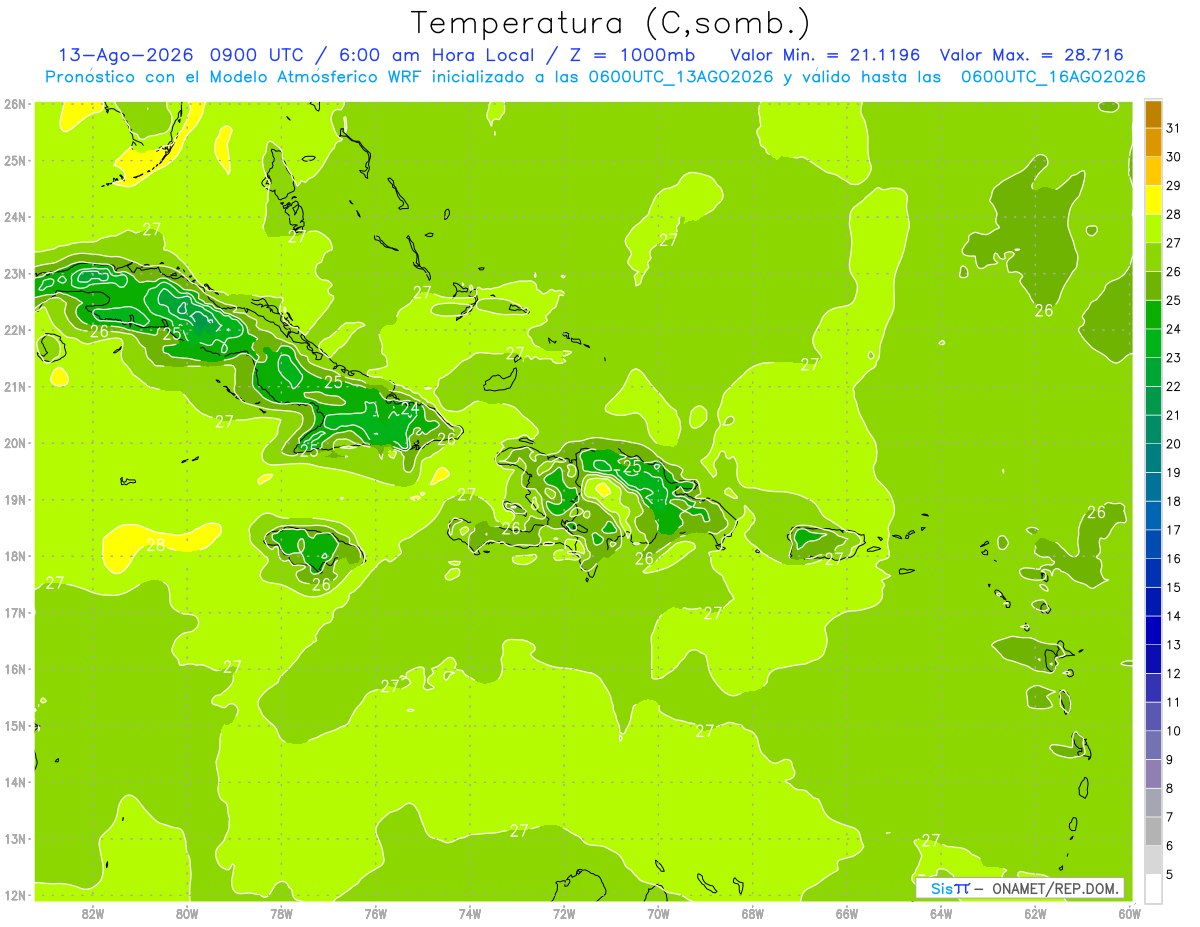Click the SisTT ONAMET/REP.DOM. logo box

click(1019, 888)
